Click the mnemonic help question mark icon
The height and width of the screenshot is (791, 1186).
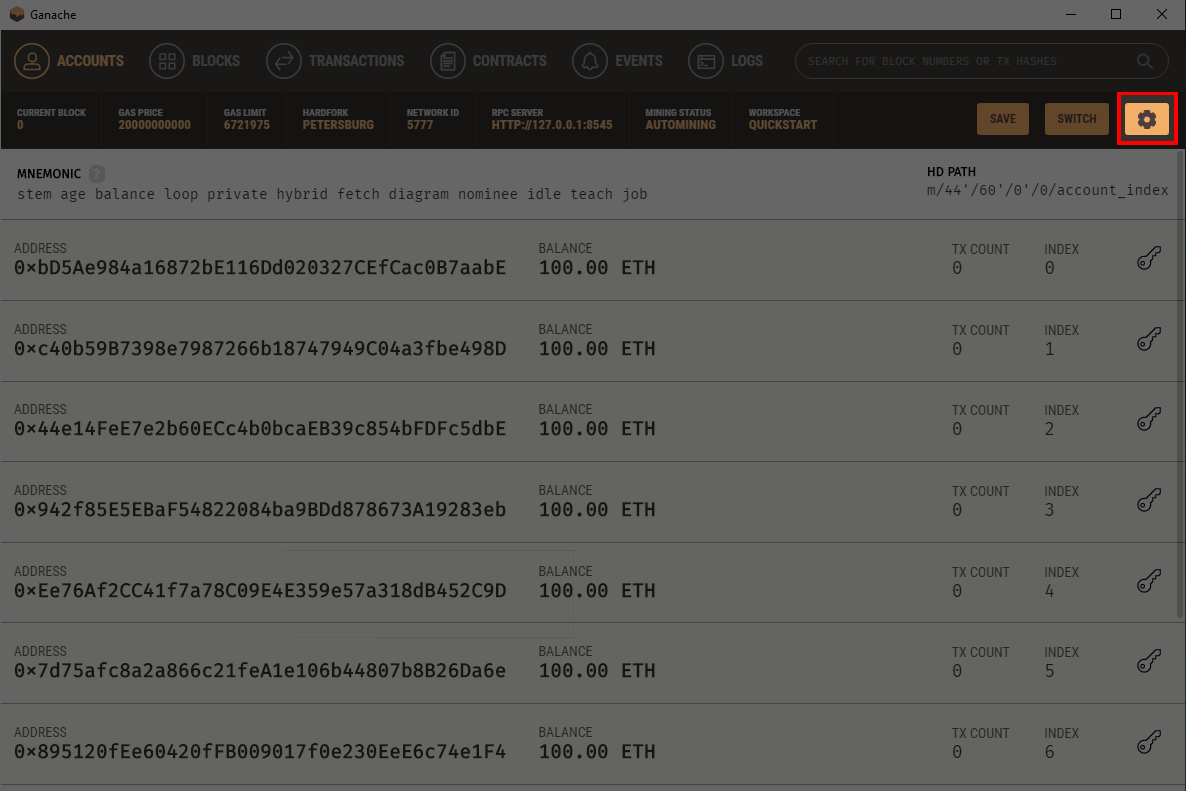[97, 174]
